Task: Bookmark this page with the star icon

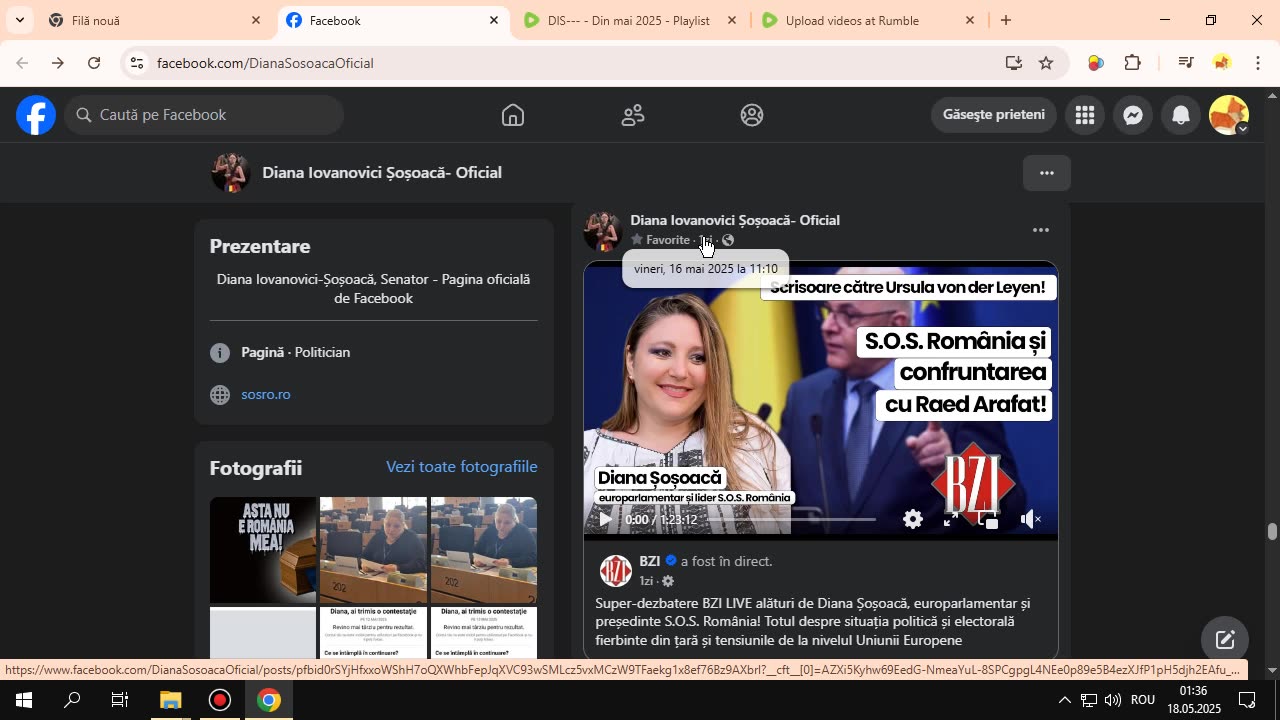Action: point(1046,63)
